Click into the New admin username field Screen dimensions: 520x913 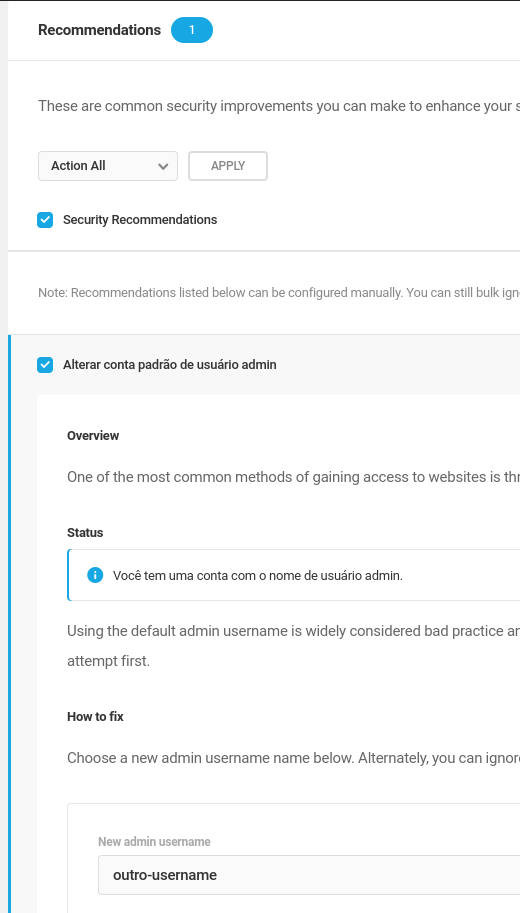click(x=309, y=875)
